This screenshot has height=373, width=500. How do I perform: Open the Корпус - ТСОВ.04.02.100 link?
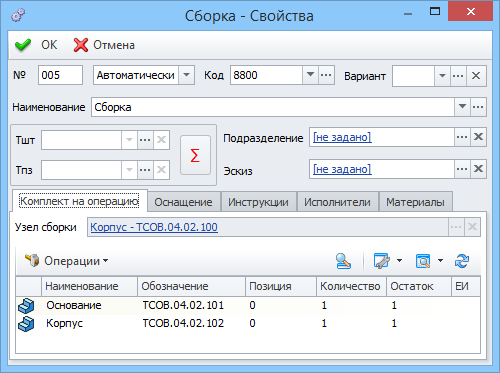click(x=154, y=227)
